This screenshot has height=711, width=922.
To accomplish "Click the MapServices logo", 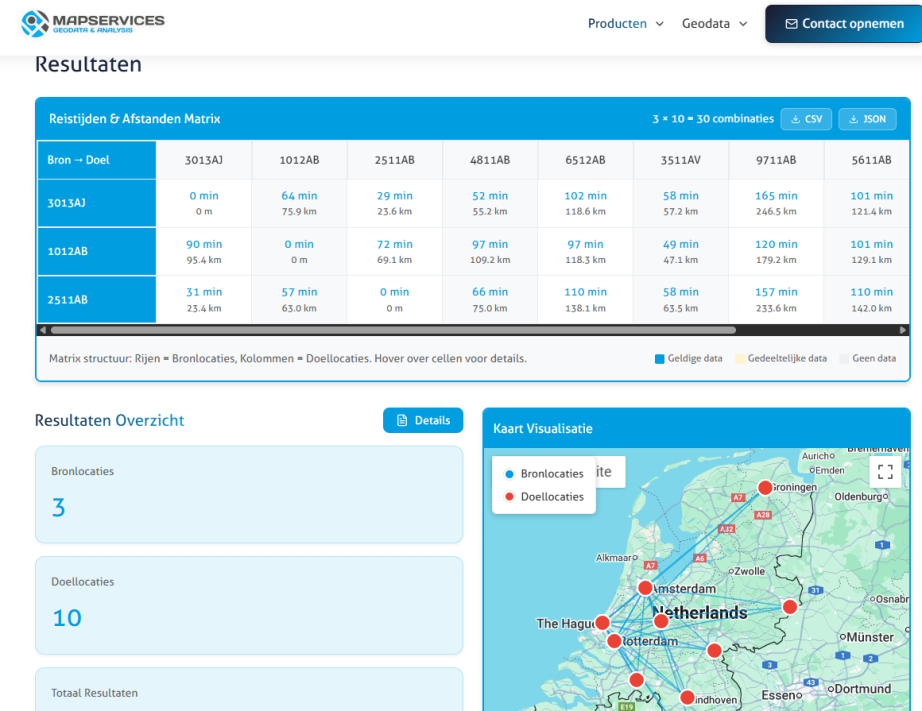I will 93,23.
